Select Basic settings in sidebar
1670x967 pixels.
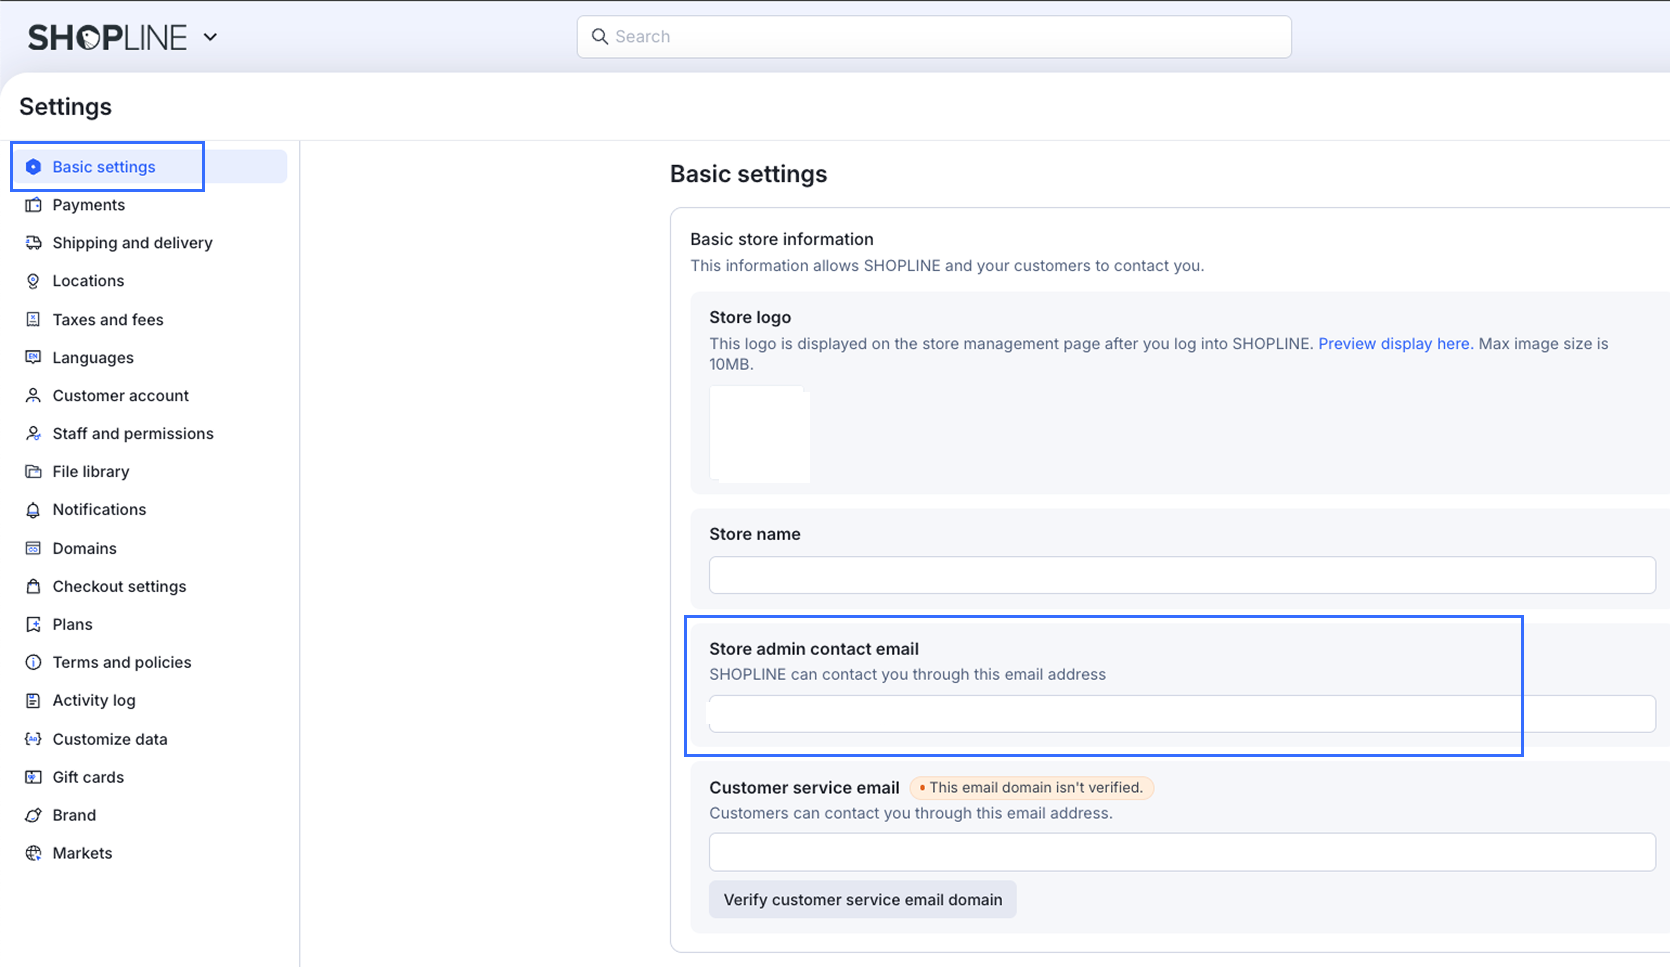(x=104, y=167)
